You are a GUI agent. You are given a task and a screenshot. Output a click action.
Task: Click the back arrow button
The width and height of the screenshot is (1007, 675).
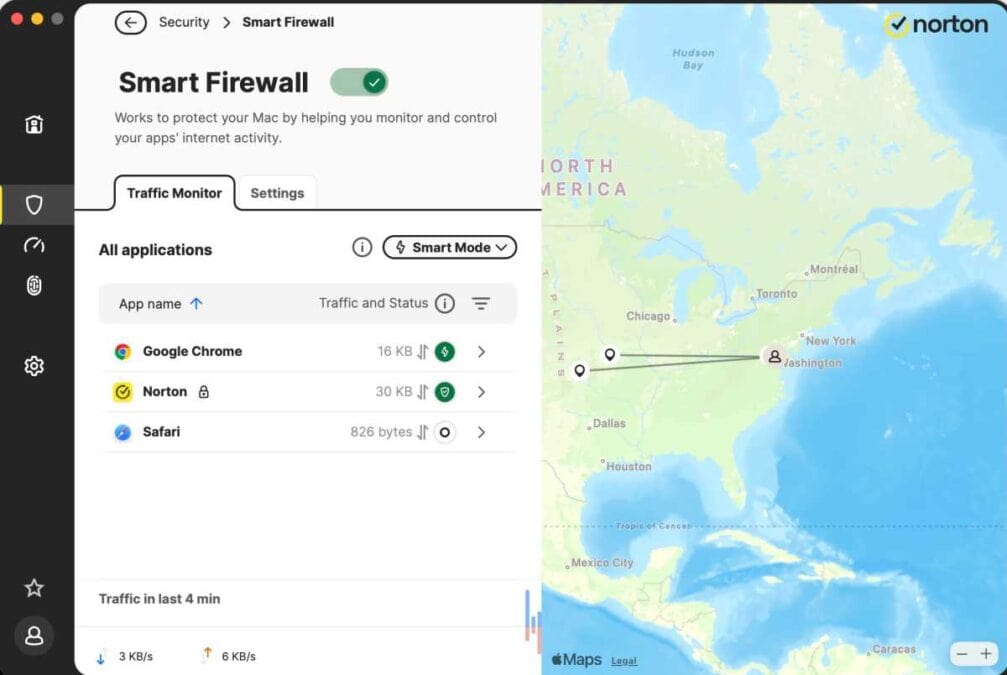click(130, 22)
